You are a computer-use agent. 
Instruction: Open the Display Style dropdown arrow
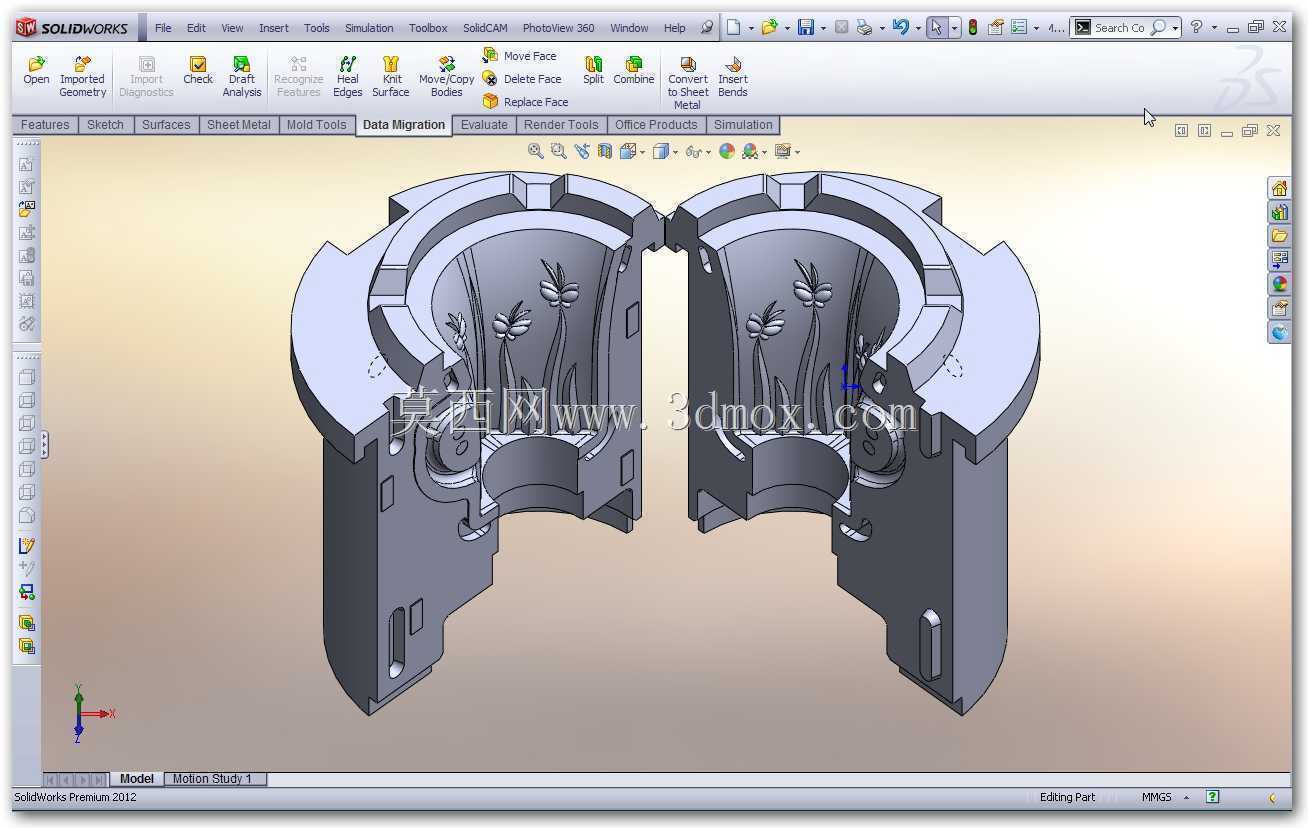pyautogui.click(x=676, y=152)
